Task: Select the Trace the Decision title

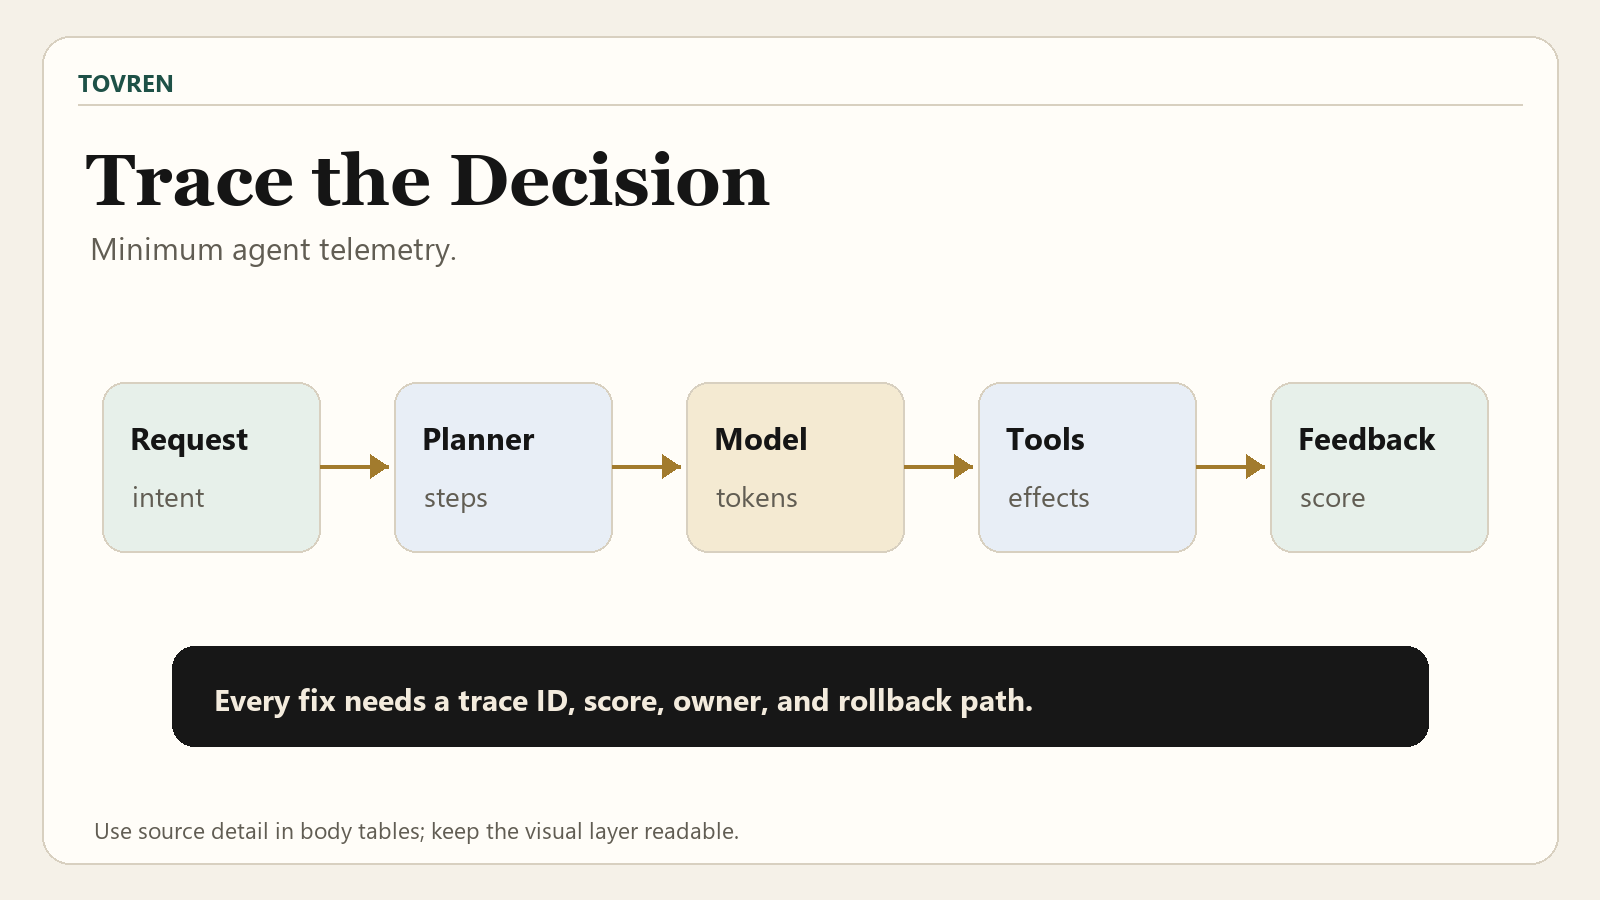Action: click(428, 181)
